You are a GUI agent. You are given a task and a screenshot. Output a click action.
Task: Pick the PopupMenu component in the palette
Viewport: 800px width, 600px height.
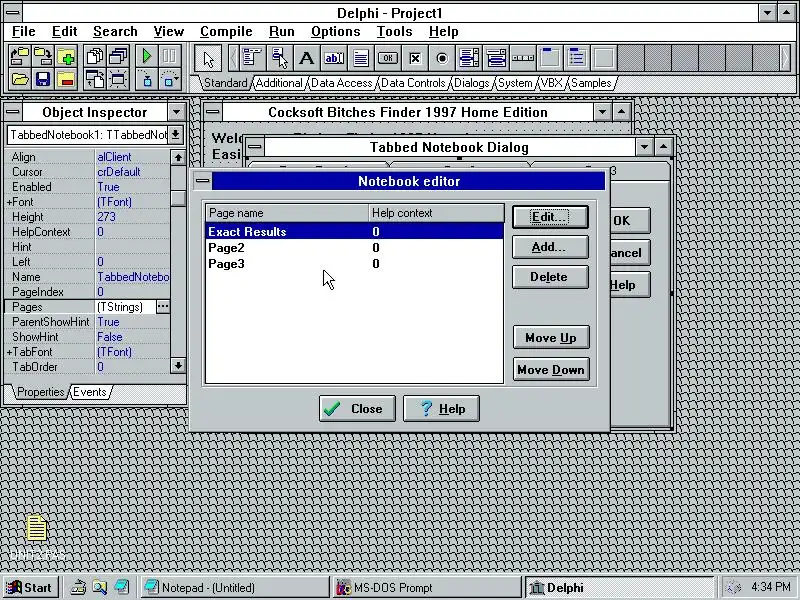(280, 58)
